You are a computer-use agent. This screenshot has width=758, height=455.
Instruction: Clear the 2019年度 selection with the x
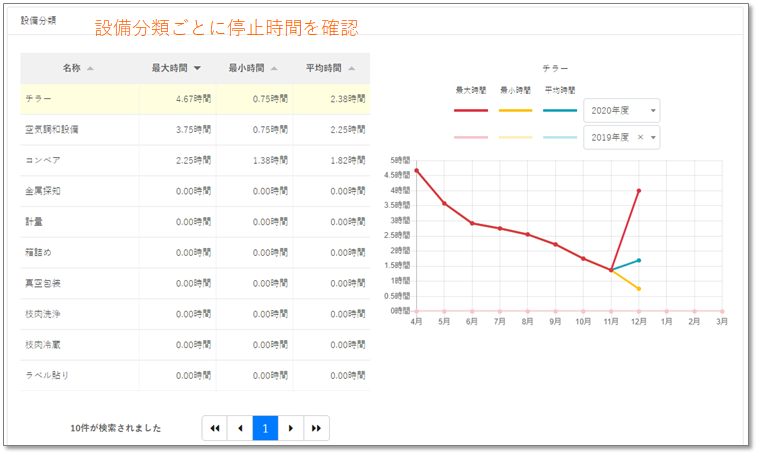tap(640, 137)
